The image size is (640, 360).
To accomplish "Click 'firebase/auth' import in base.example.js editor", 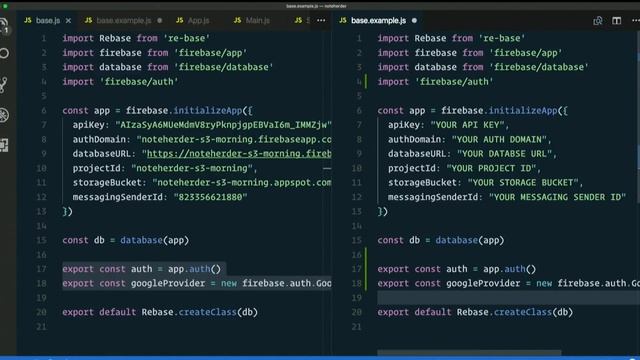I will point(454,82).
